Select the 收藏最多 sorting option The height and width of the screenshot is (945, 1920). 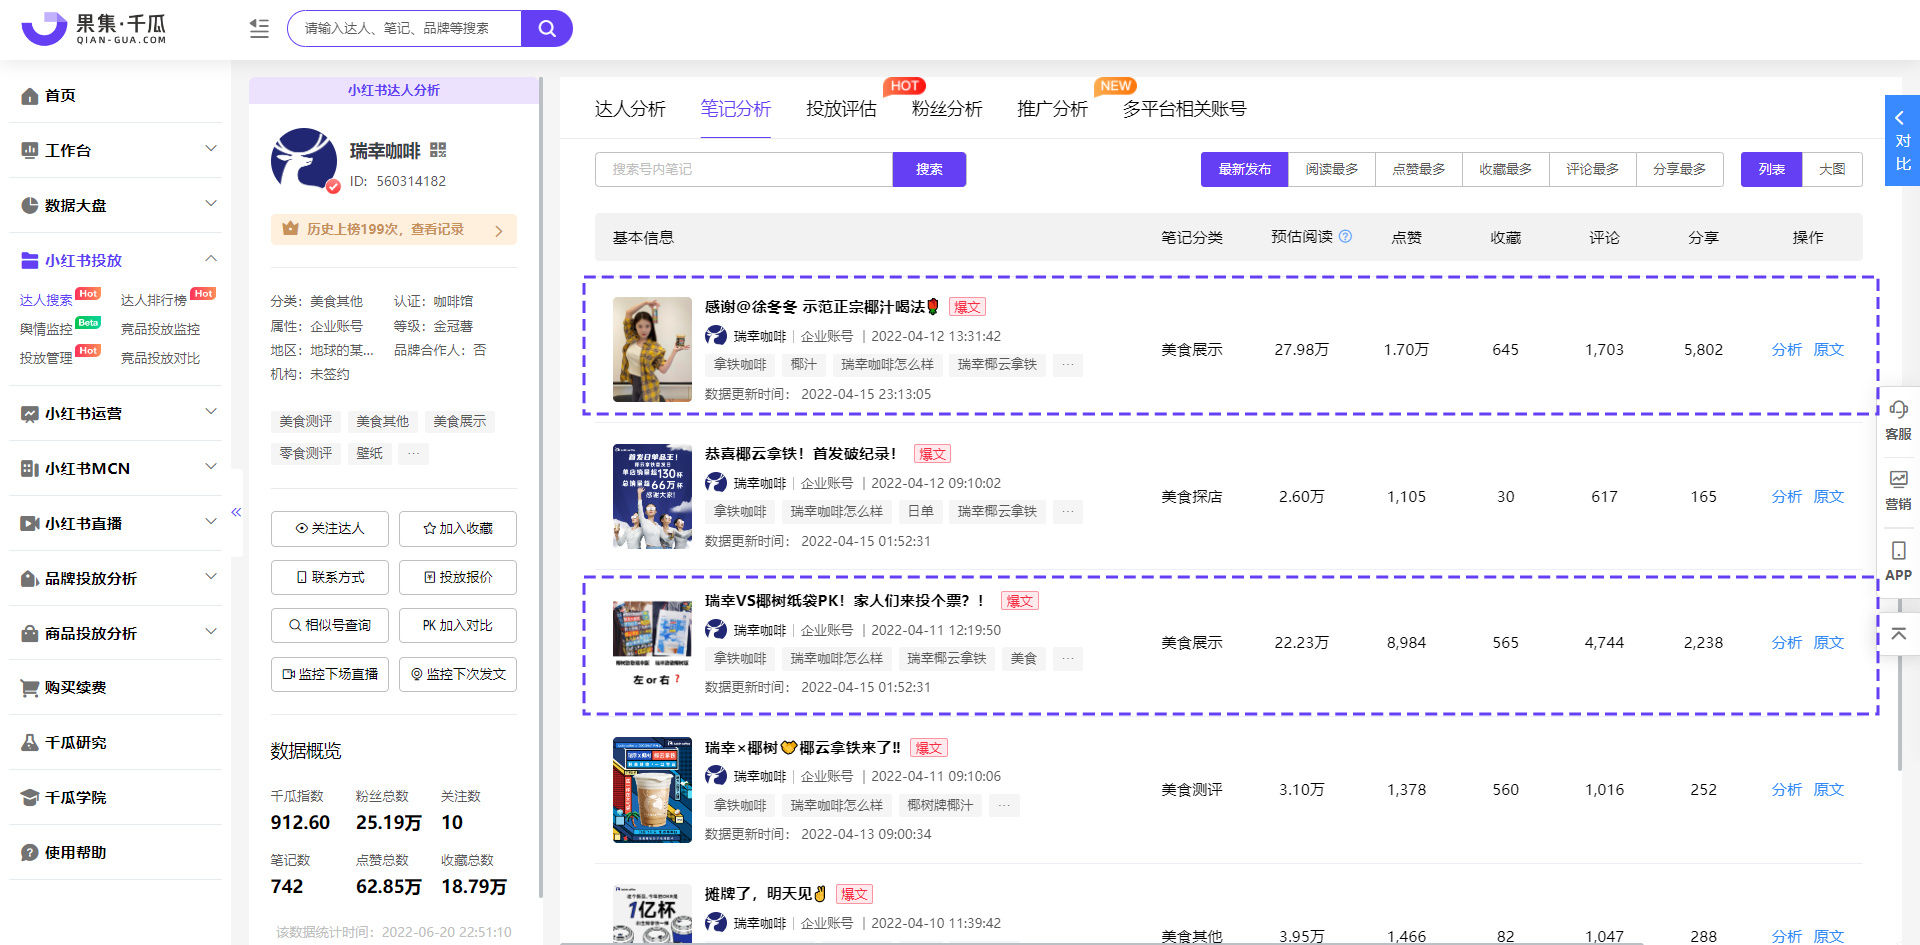tap(1505, 169)
